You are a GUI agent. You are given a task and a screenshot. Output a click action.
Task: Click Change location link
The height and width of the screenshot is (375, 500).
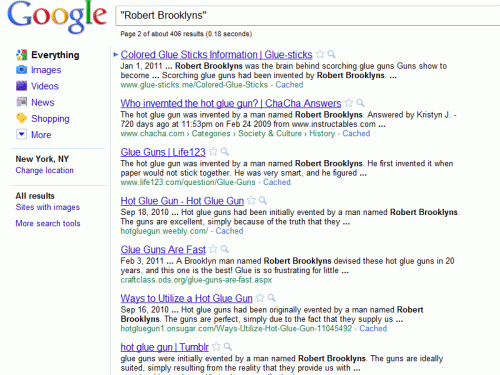44,170
